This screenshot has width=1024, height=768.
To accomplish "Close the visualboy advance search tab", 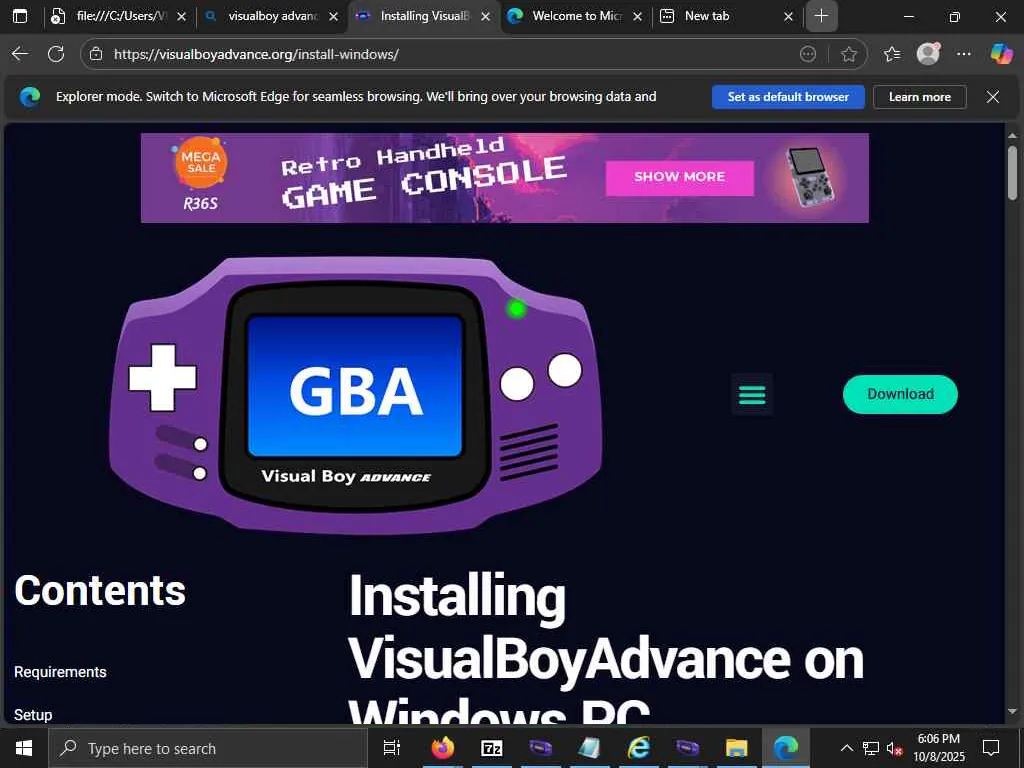I will tap(333, 17).
